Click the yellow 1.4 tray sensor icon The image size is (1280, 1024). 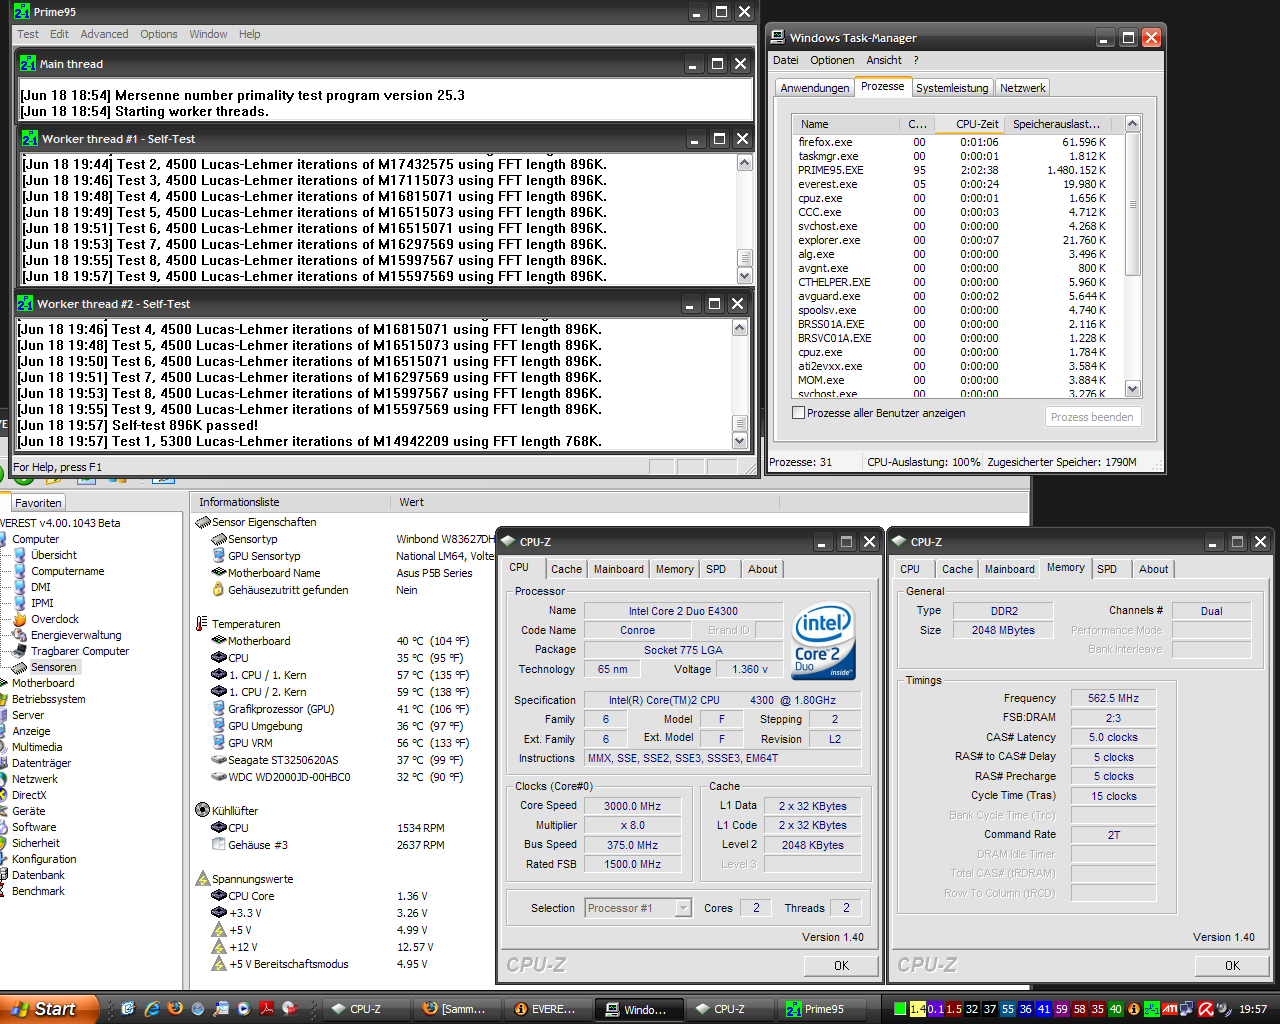coord(918,1009)
